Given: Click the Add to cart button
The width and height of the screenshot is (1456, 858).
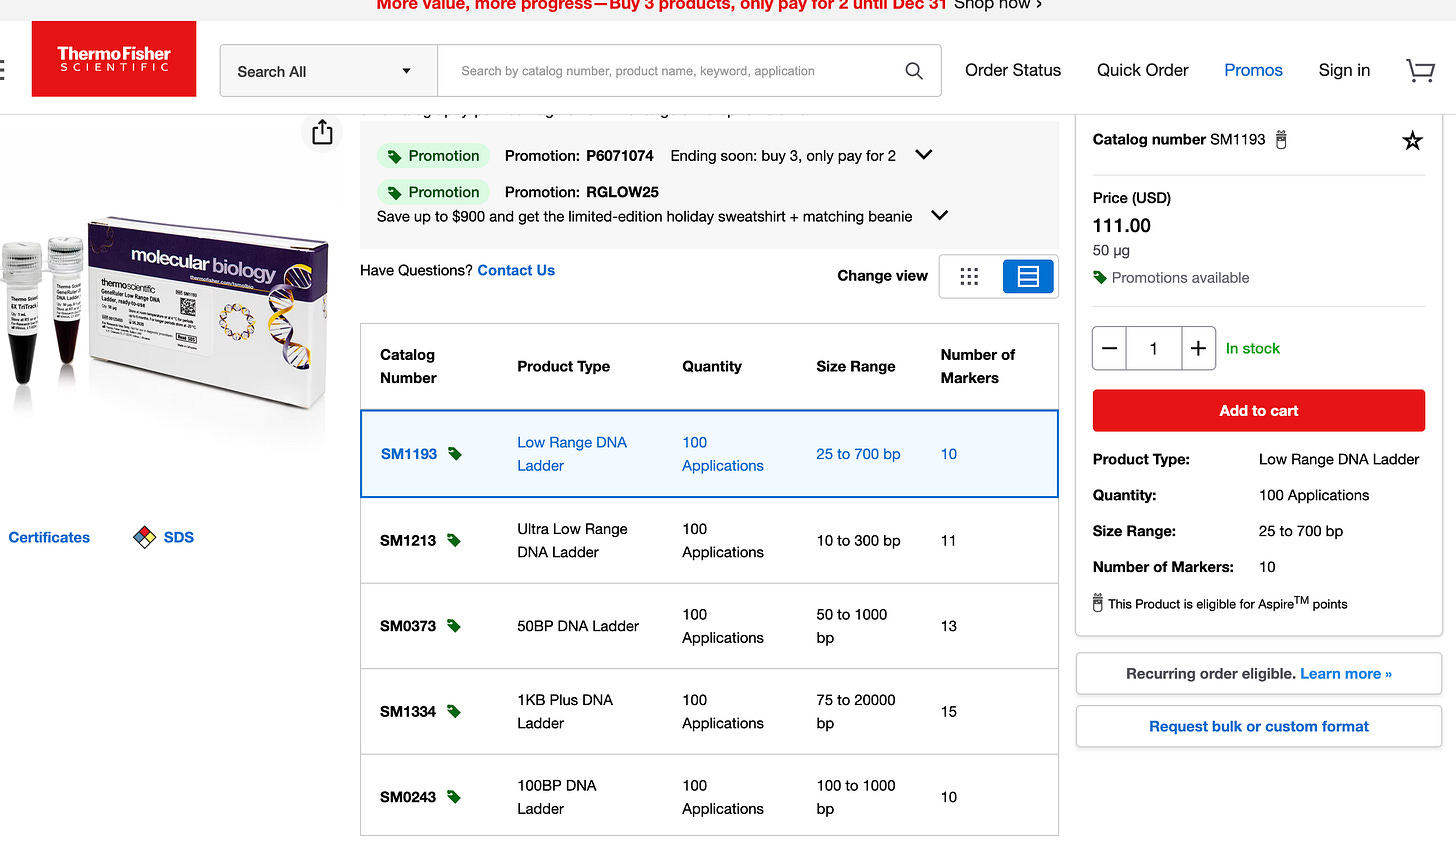Looking at the screenshot, I should pos(1259,411).
